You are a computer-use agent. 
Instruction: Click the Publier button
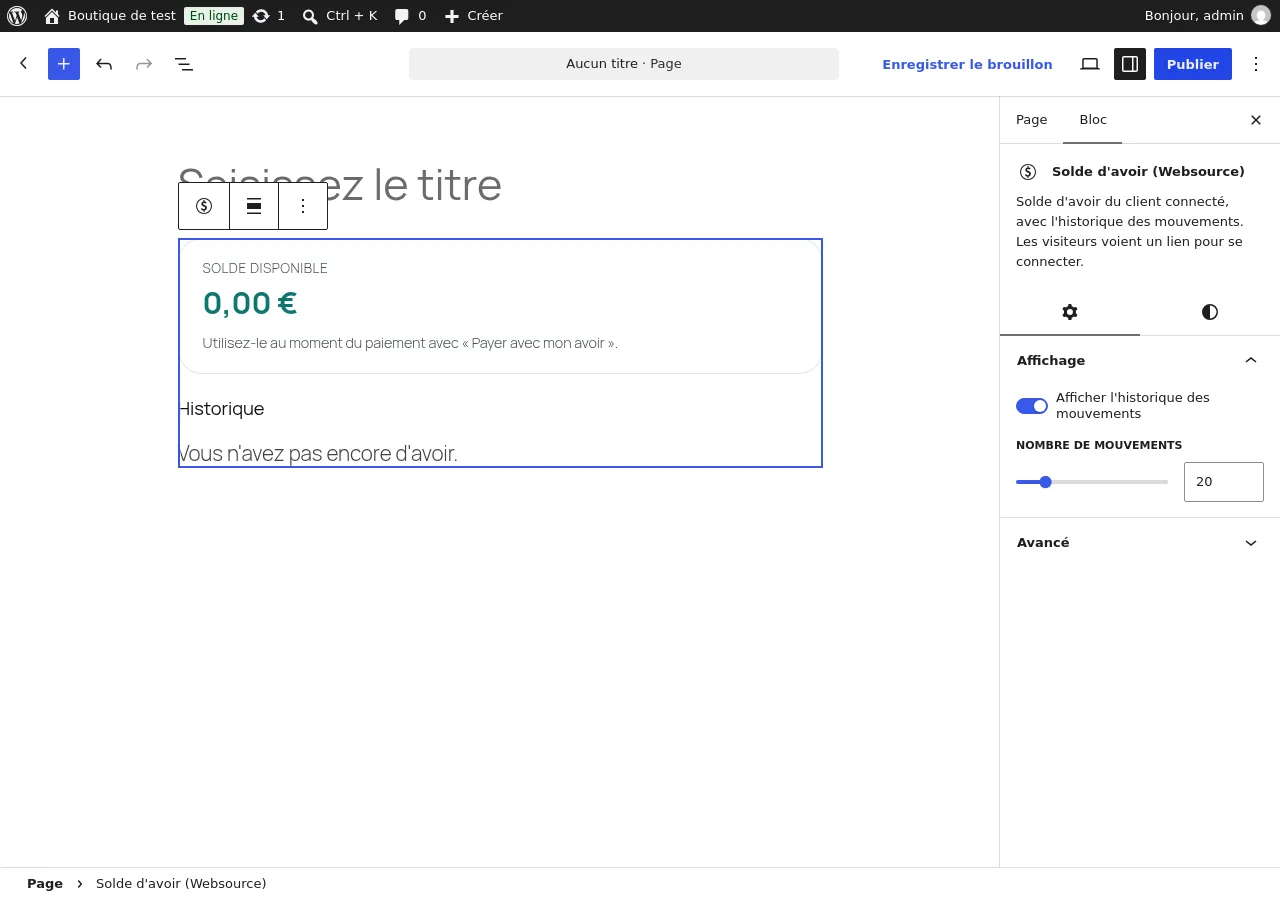1193,64
